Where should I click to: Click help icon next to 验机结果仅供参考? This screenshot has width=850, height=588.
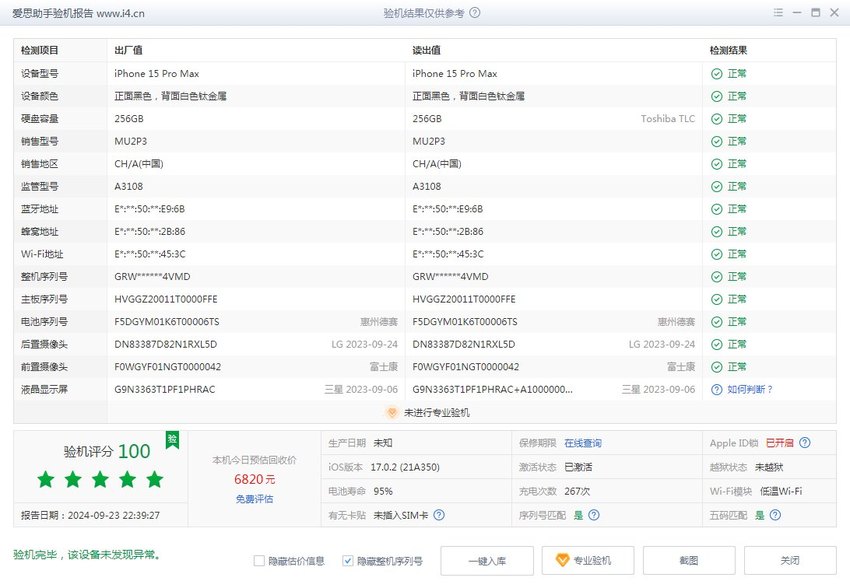point(475,12)
